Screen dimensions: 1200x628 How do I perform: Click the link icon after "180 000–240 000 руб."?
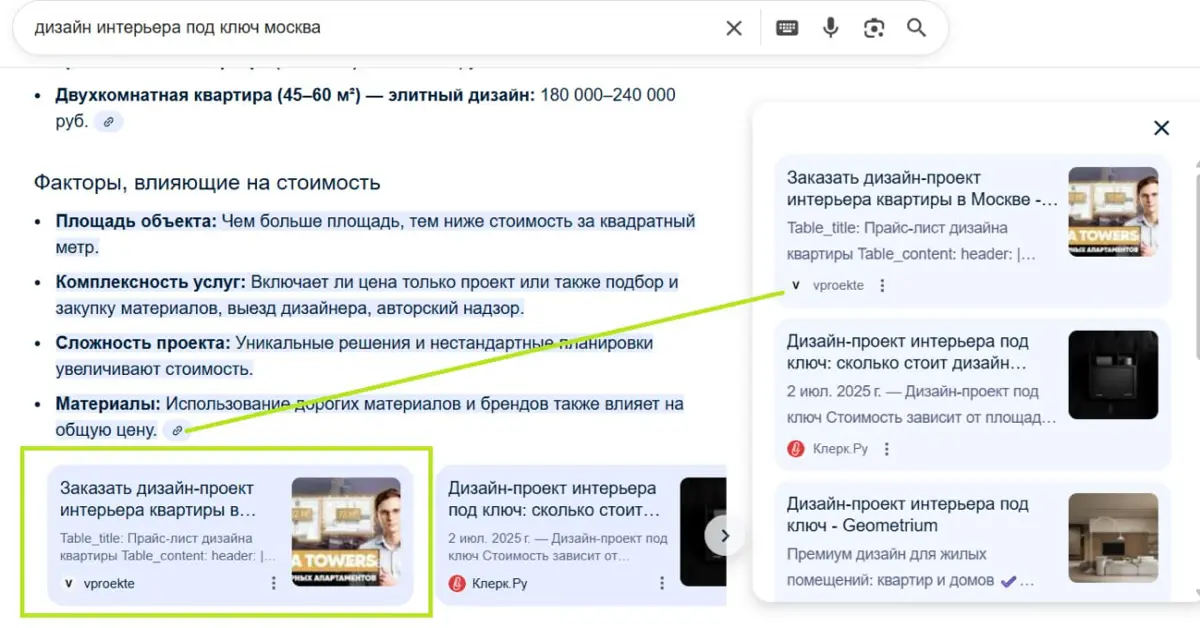pos(108,121)
